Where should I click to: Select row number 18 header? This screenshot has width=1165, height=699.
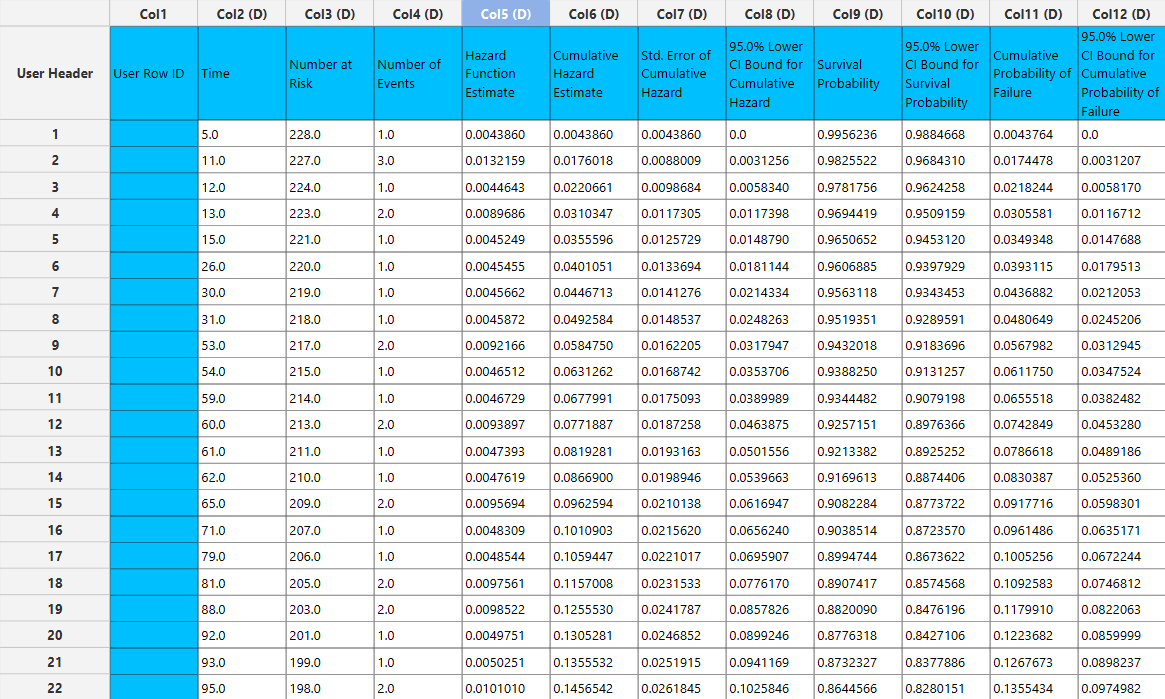tap(55, 582)
